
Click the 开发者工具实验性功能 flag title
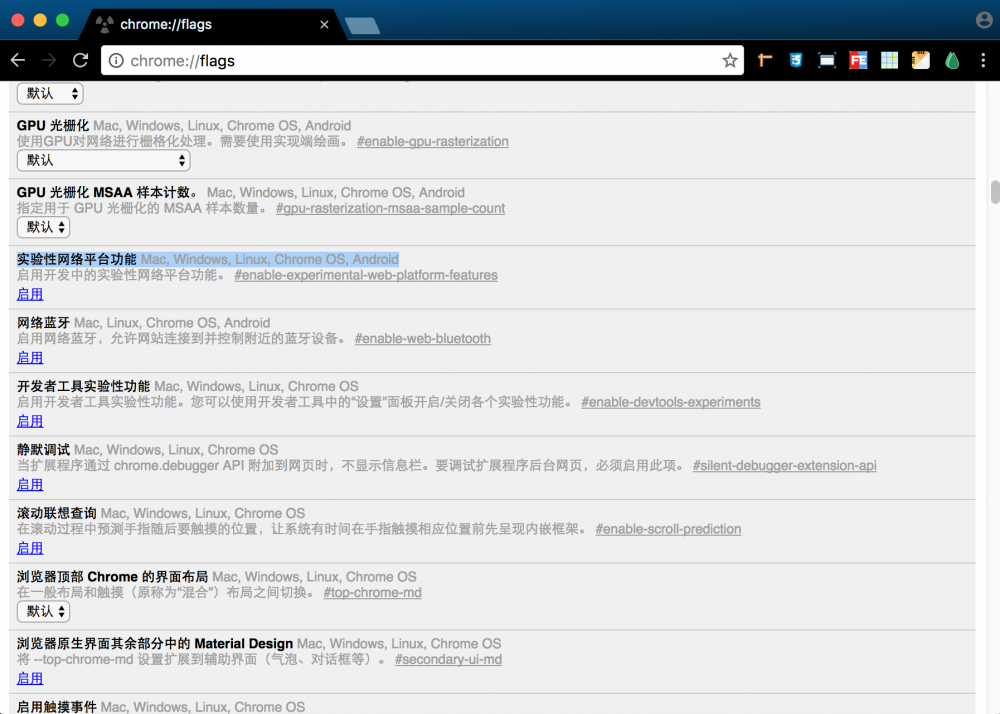tap(83, 386)
